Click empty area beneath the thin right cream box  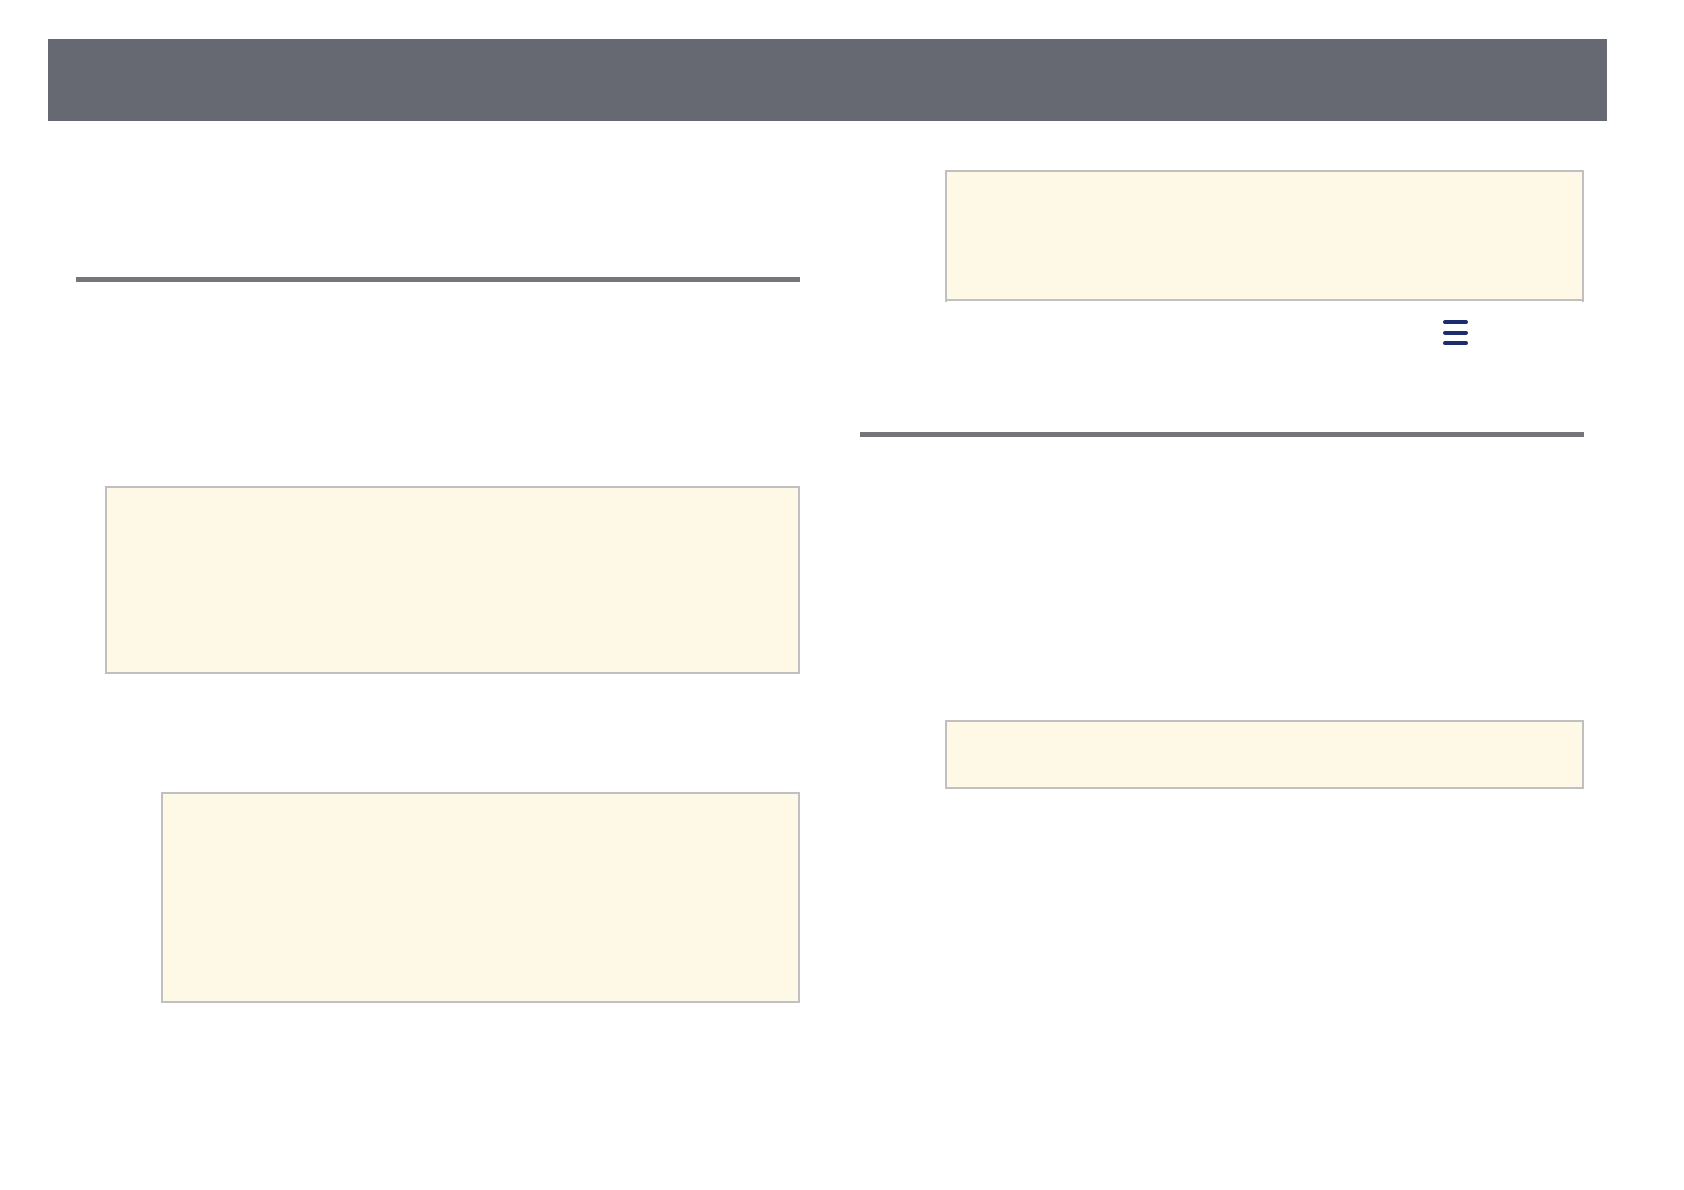[1264, 950]
